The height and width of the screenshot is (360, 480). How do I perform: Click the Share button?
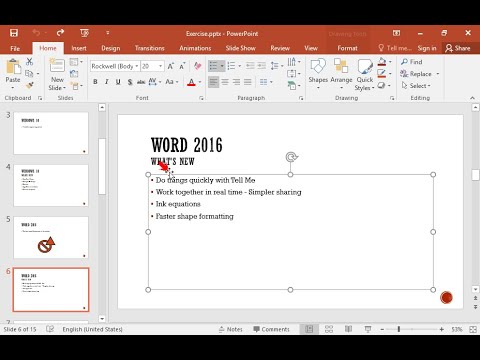459,48
